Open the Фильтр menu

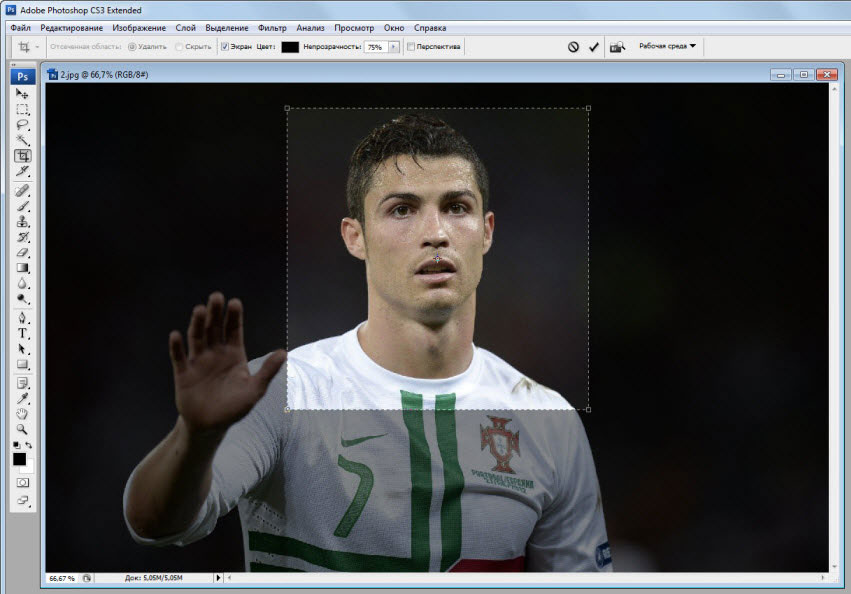(272, 28)
